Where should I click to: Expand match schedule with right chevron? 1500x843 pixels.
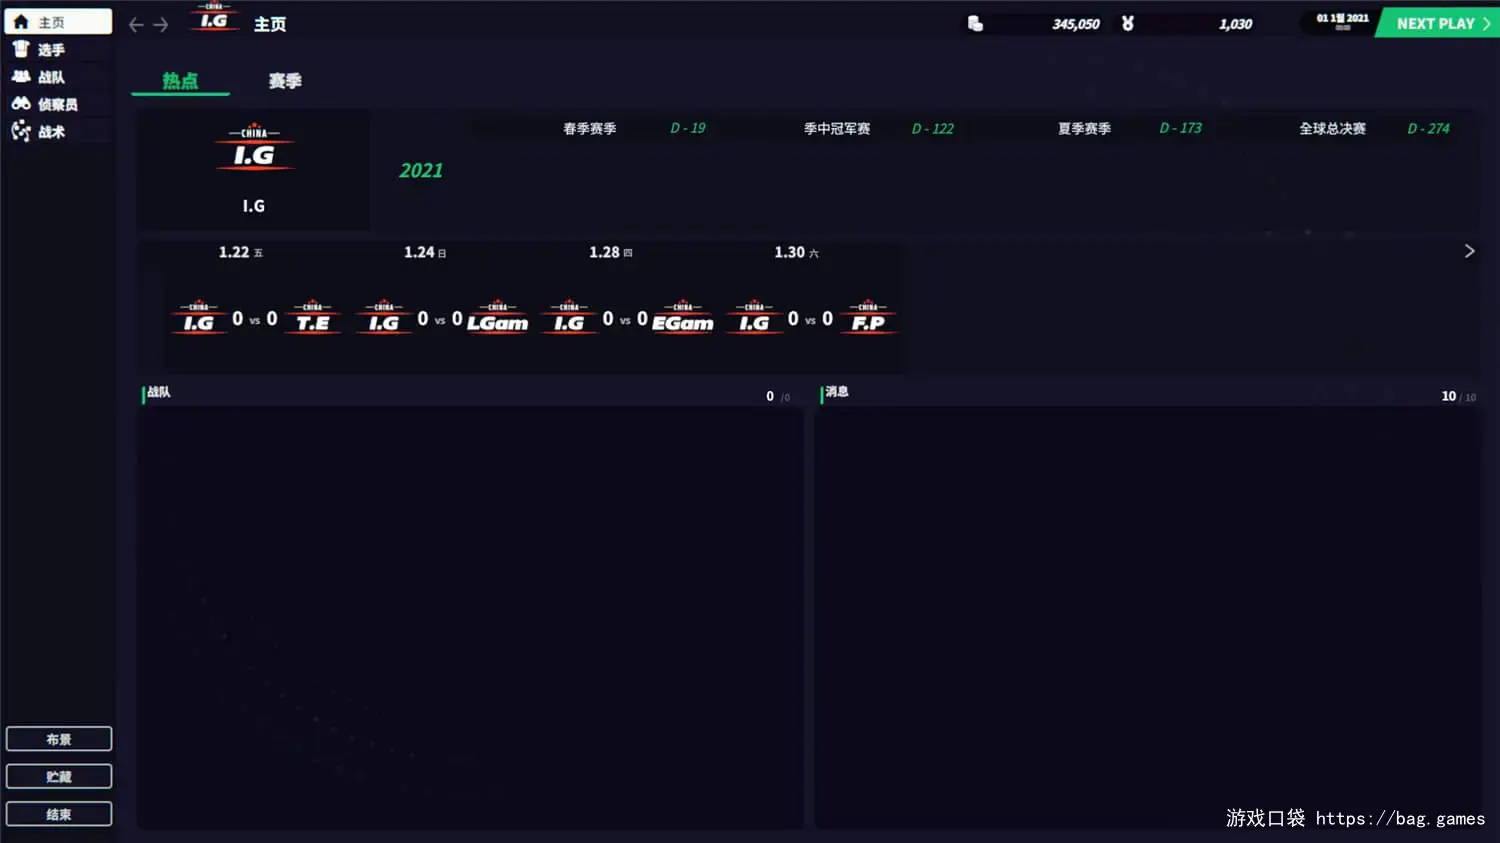point(1469,251)
